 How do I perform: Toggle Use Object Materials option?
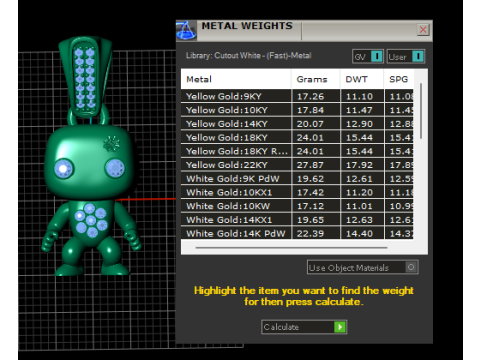coord(363,267)
